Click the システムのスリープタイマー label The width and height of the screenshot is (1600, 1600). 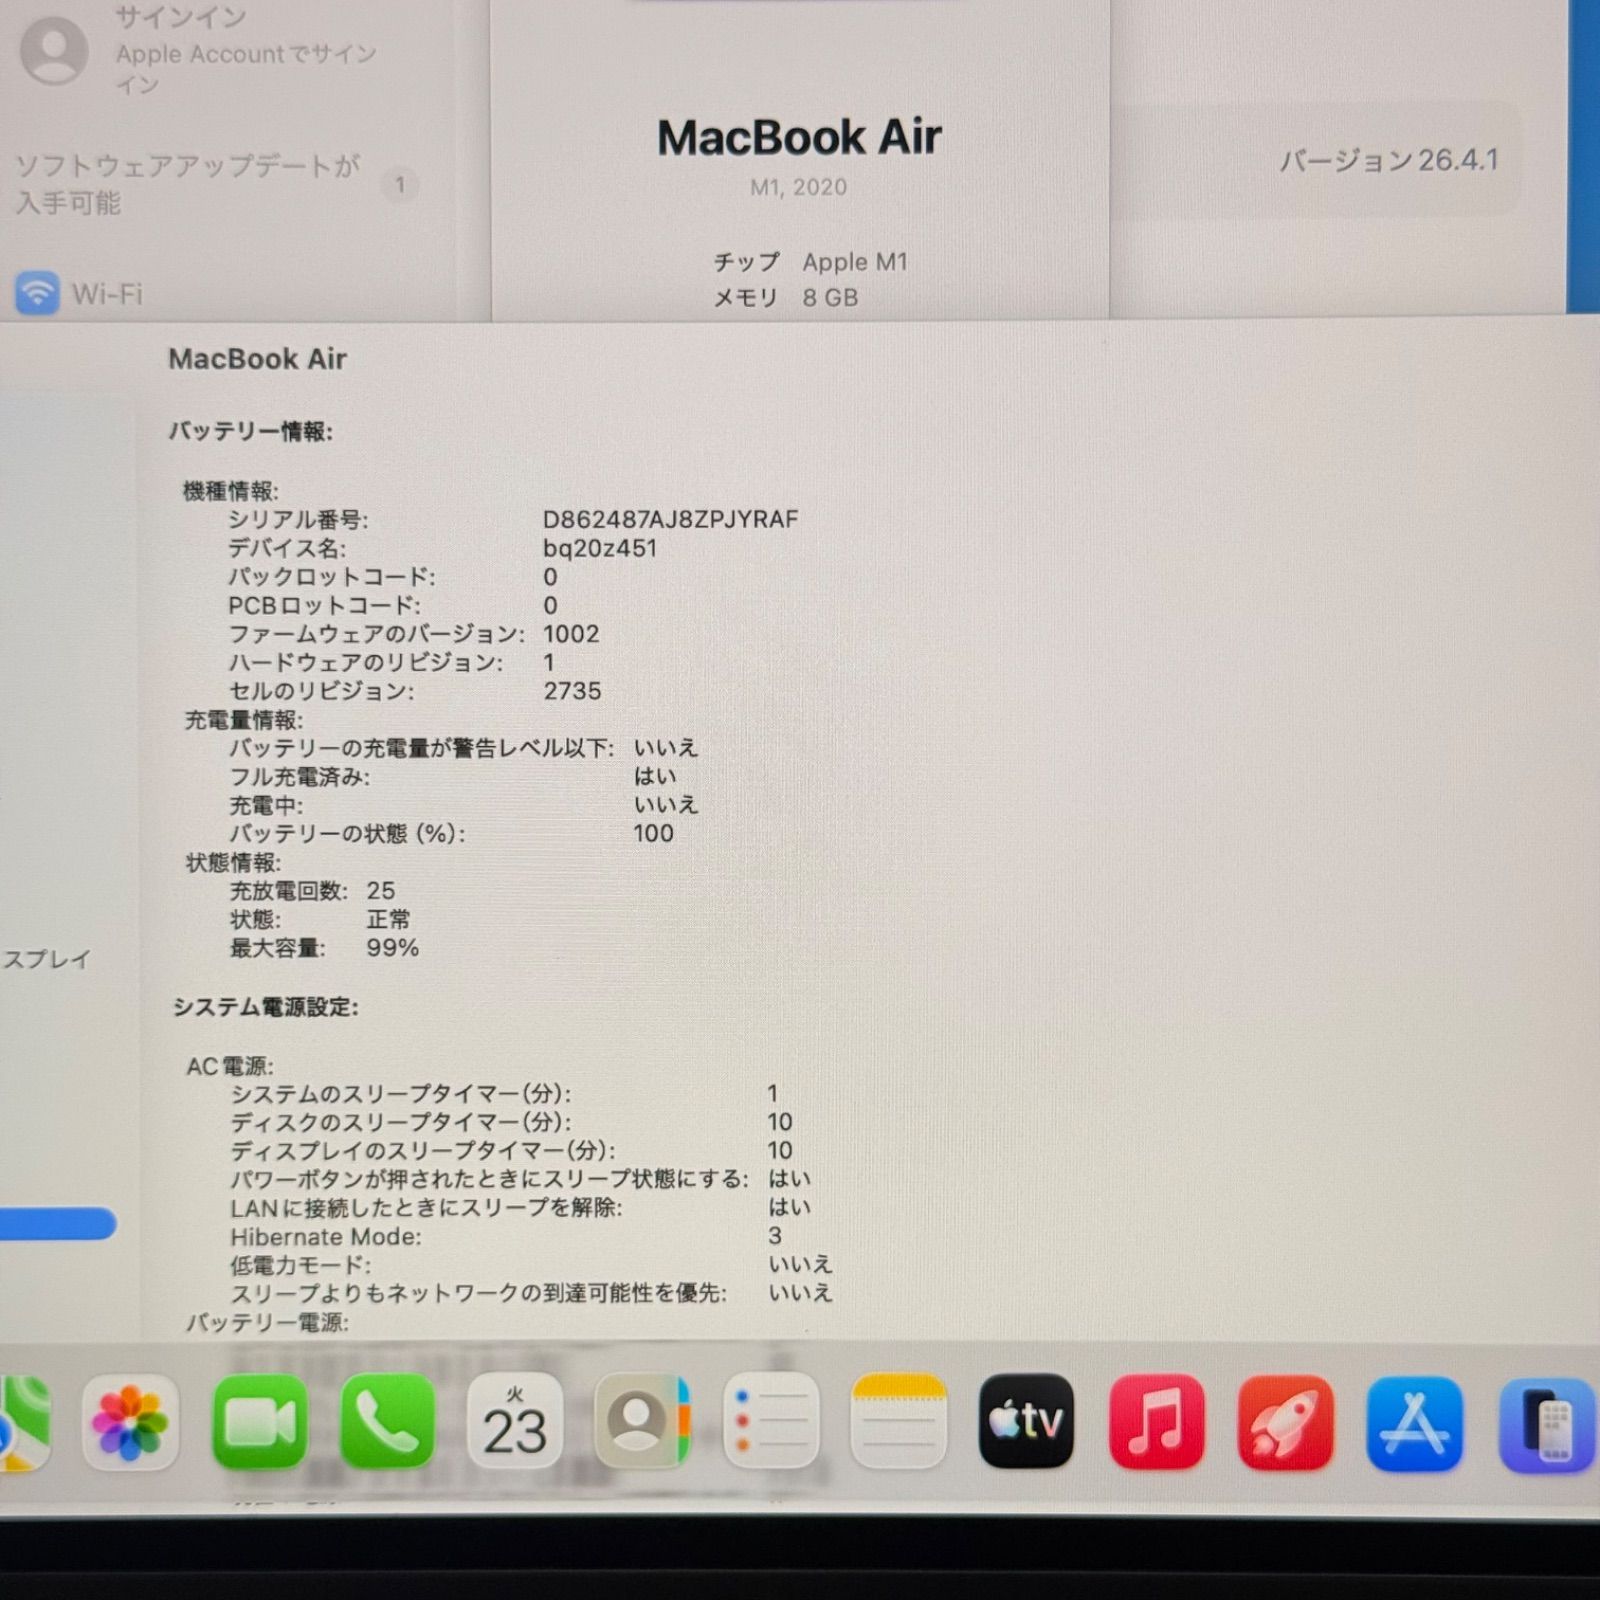coord(401,1093)
